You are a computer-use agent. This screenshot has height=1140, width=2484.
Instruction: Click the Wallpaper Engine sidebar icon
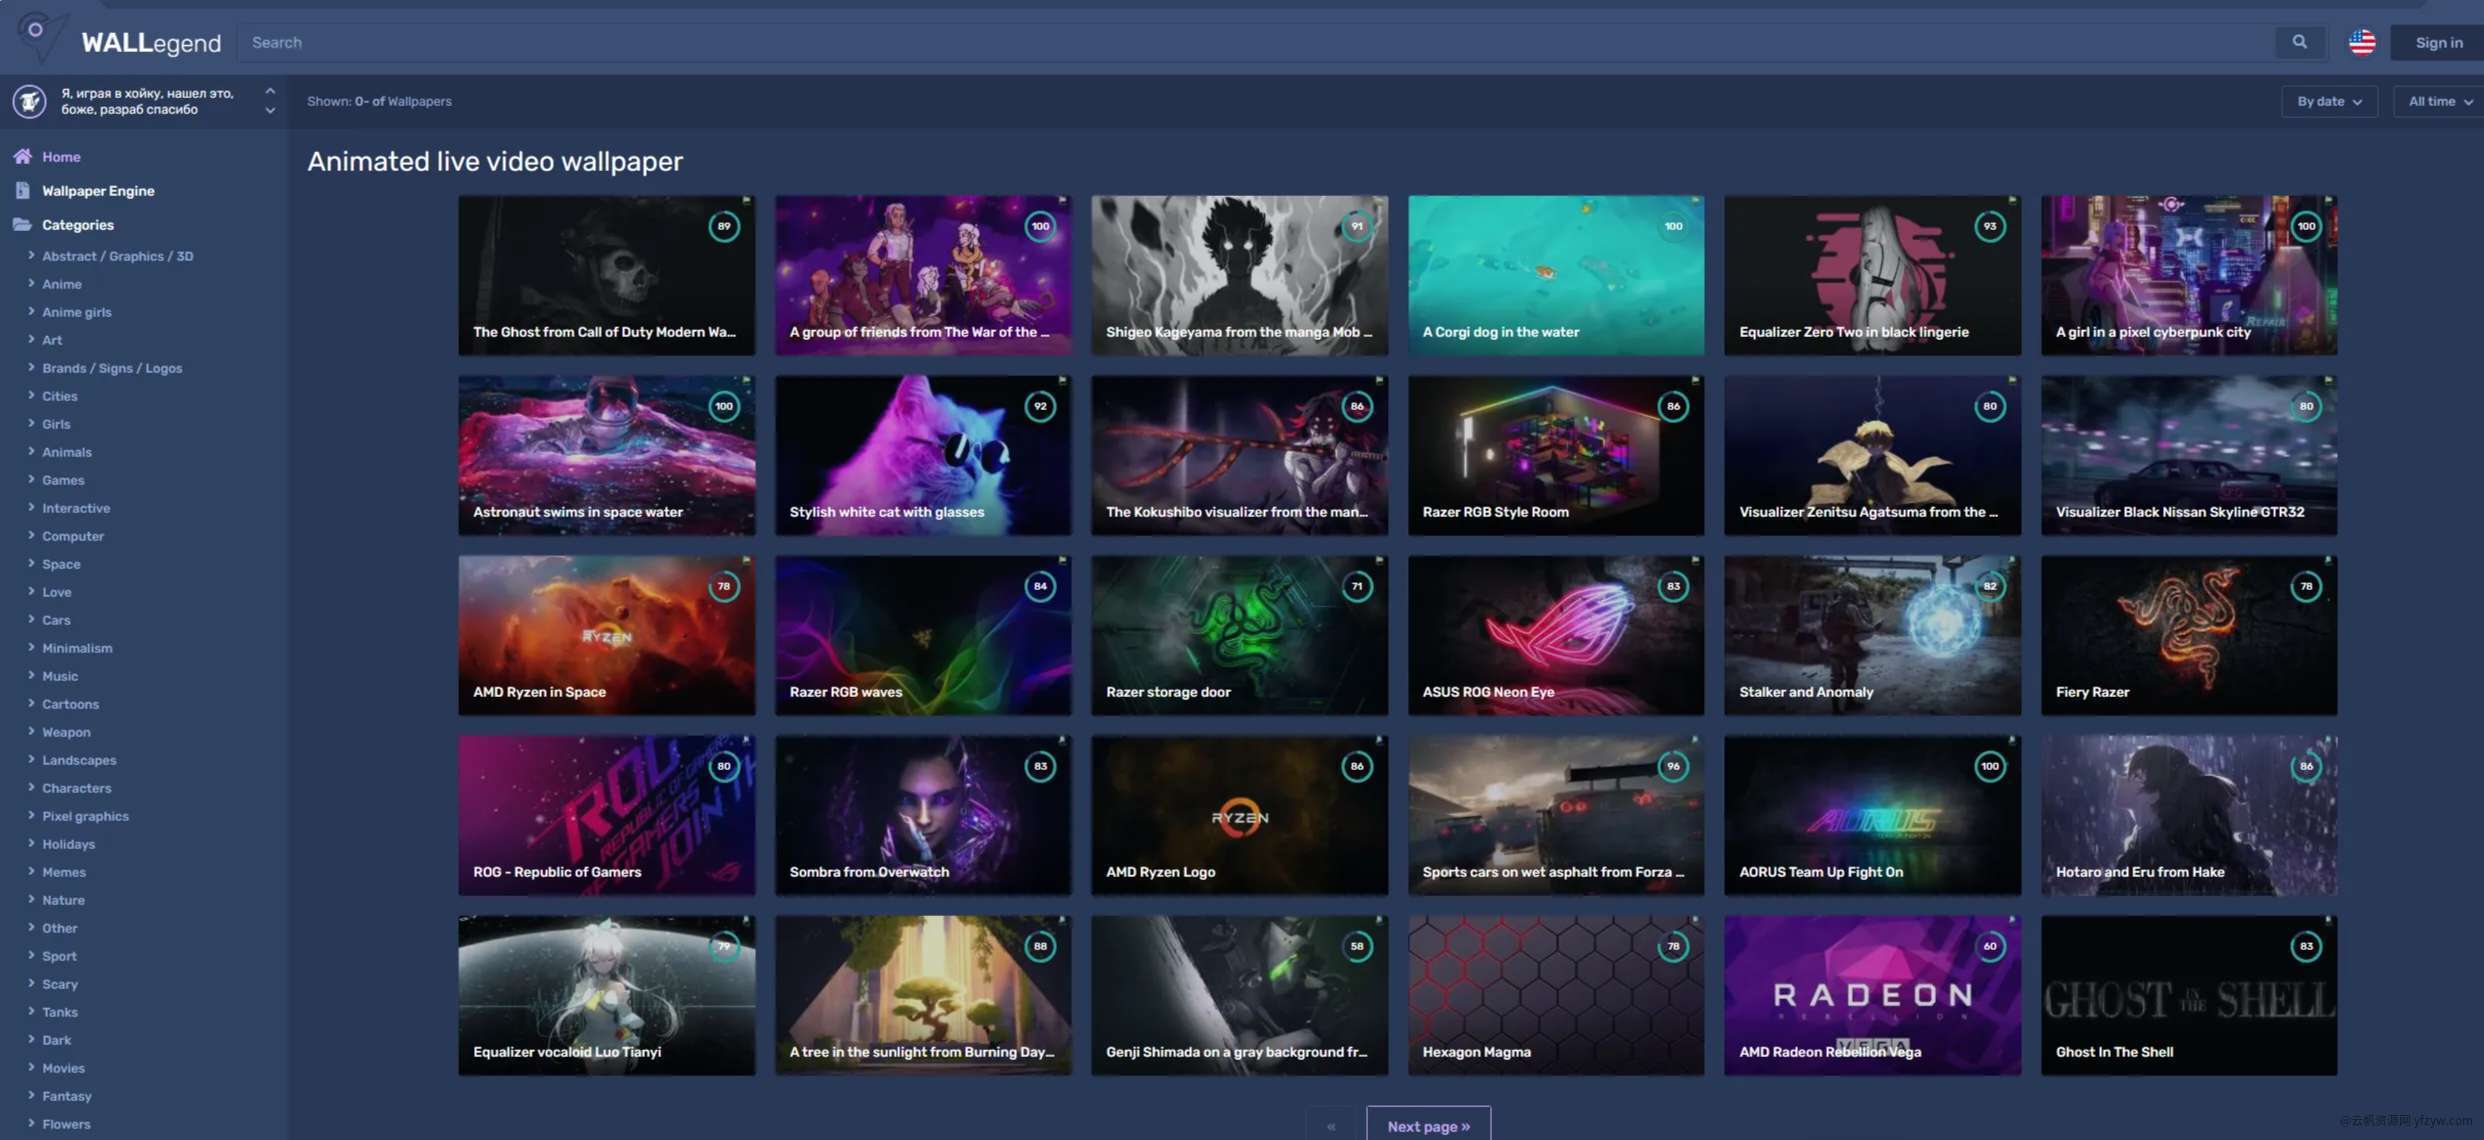(22, 192)
